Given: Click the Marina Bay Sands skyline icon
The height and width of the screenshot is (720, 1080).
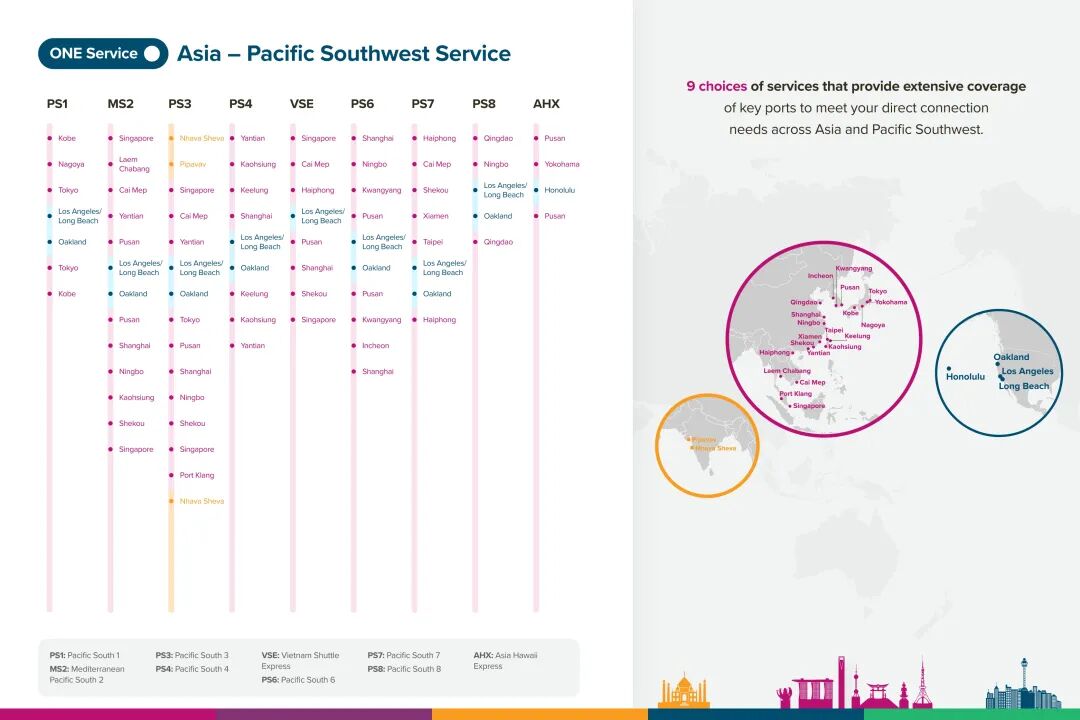Looking at the screenshot, I should pos(807,691).
